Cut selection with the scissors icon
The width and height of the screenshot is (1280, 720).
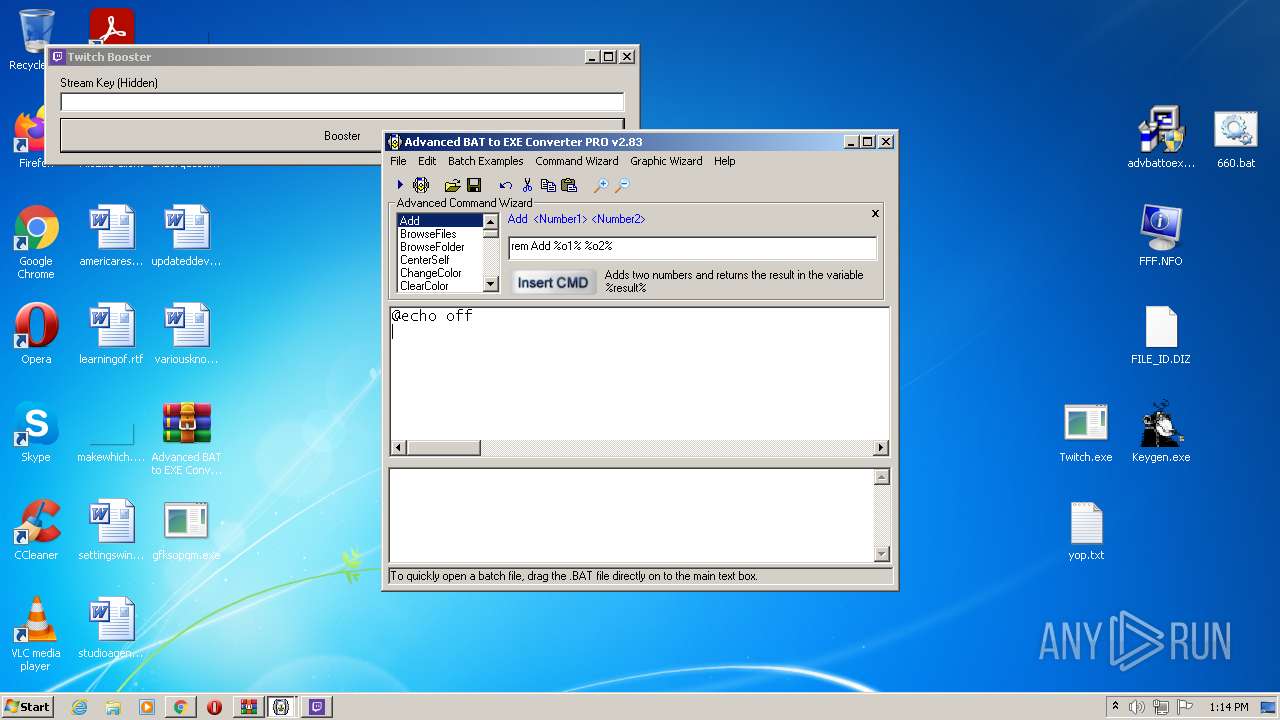[x=527, y=185]
